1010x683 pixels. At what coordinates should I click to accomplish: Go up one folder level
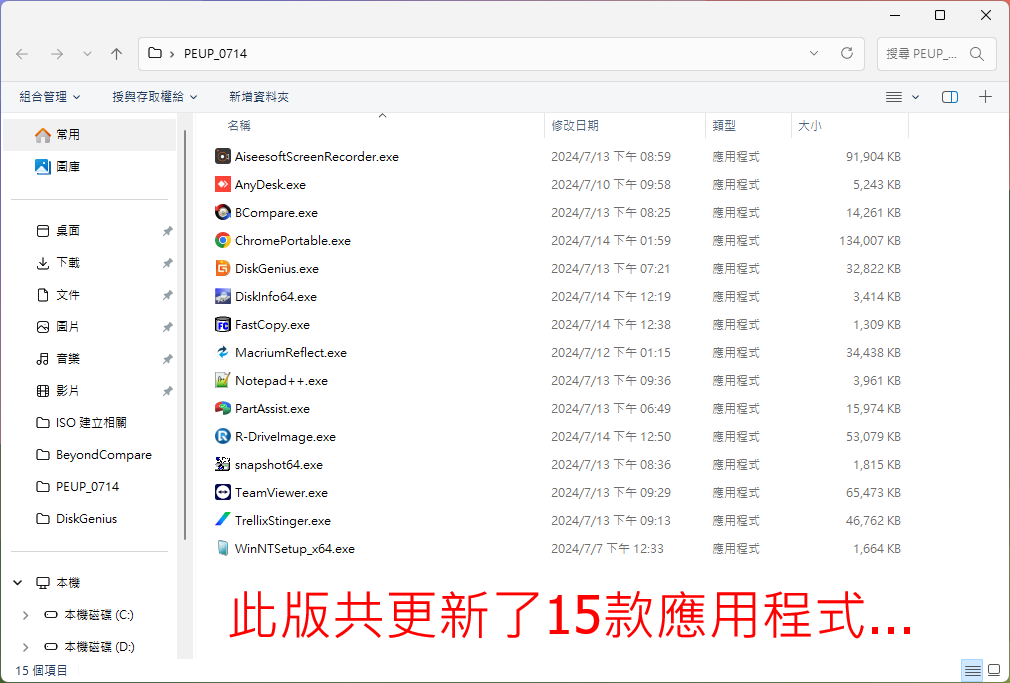click(x=116, y=54)
